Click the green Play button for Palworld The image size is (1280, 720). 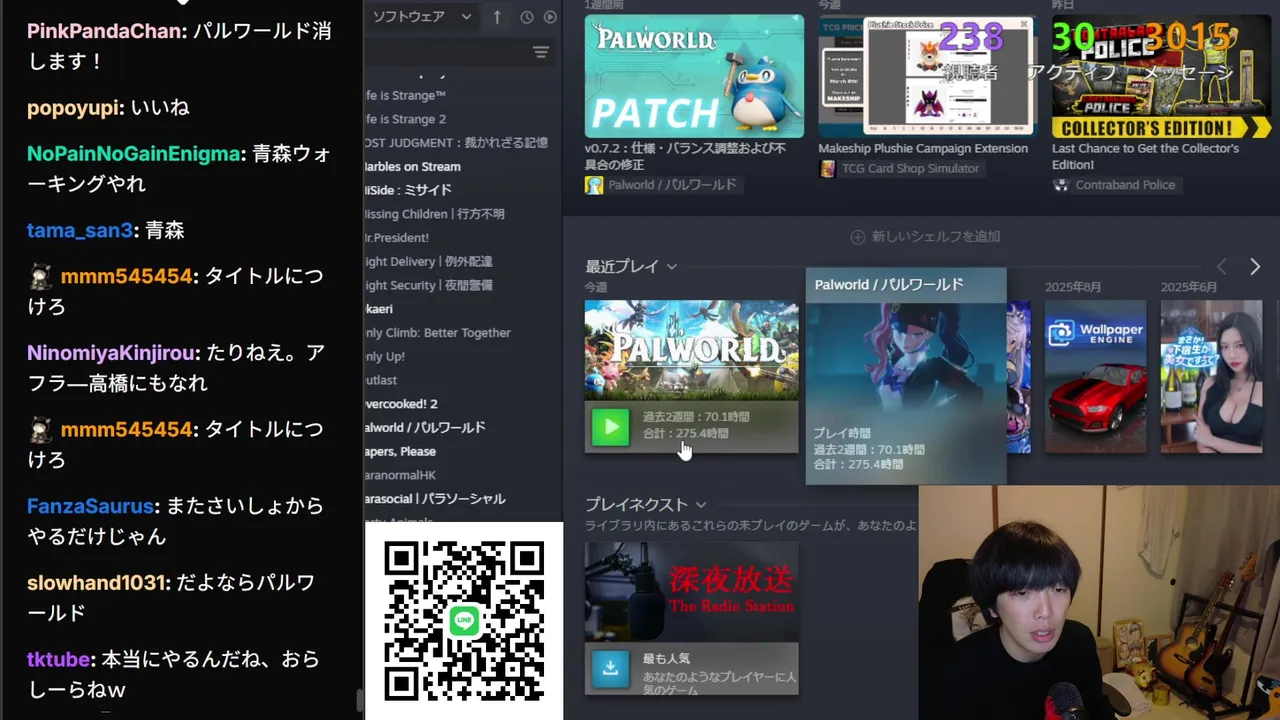point(611,427)
